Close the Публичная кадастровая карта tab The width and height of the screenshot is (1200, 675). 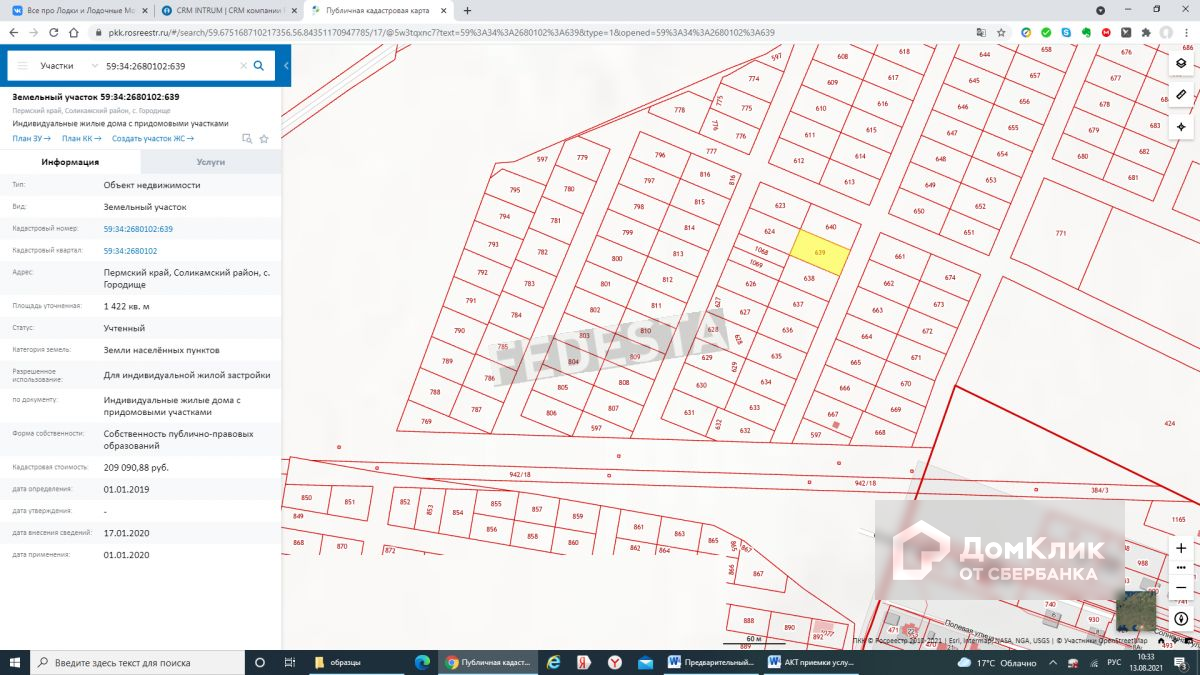[x=444, y=10]
